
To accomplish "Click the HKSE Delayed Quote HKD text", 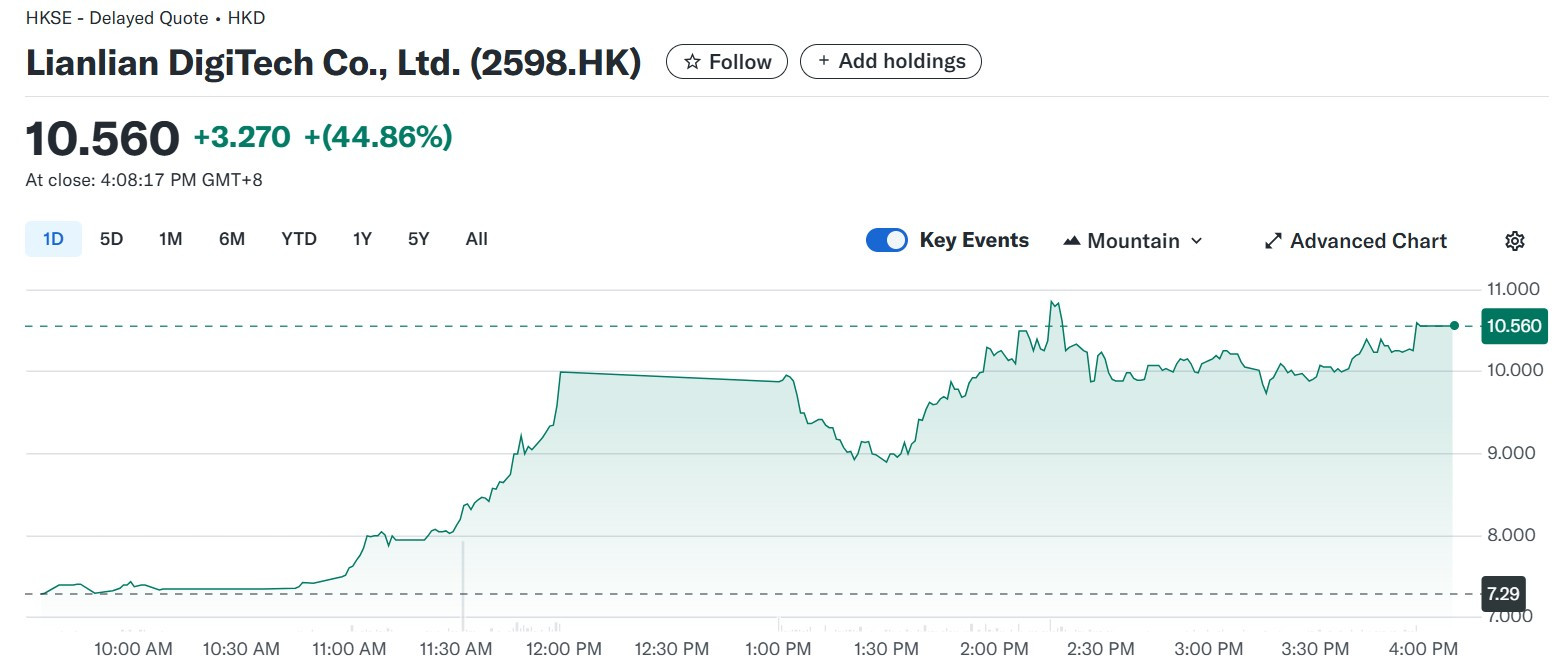I will click(x=146, y=18).
